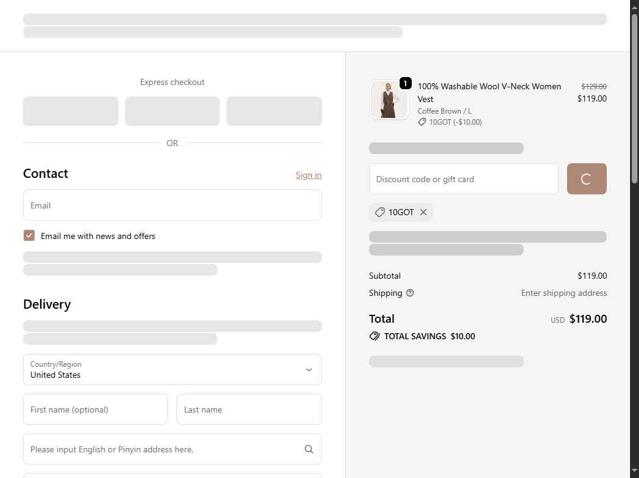639x478 pixels.
Task: Click the shipping help question mark icon
Action: (x=410, y=293)
